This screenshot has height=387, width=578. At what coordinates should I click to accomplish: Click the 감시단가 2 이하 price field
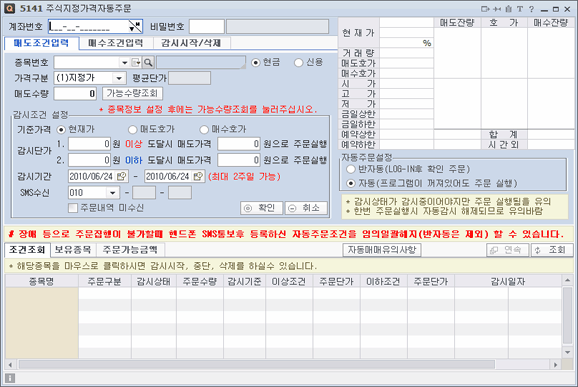tap(90, 160)
